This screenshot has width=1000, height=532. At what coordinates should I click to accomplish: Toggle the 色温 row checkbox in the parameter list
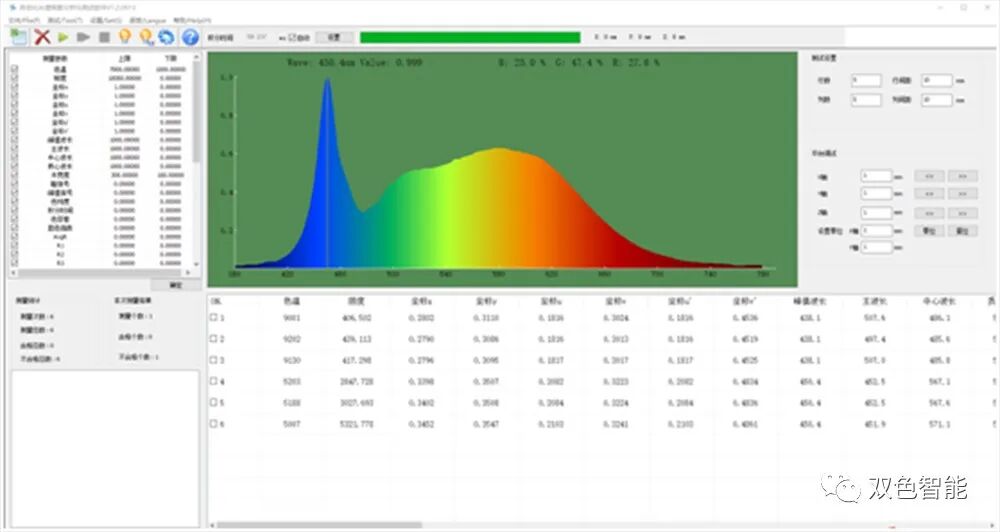tap(15, 69)
